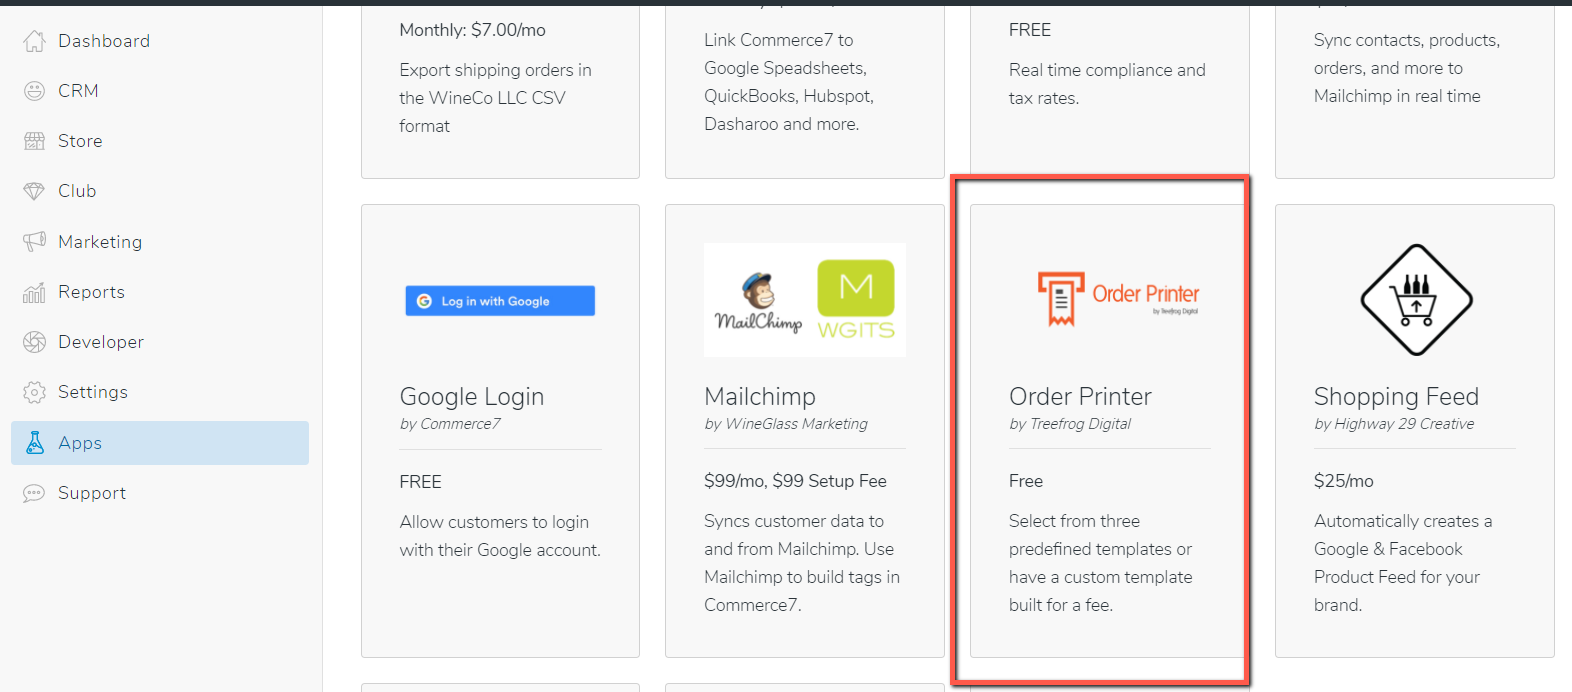Viewport: 1572px width, 692px height.
Task: Click 'Sync contacts, products, orders' Mailchimp description
Action: point(1407,68)
